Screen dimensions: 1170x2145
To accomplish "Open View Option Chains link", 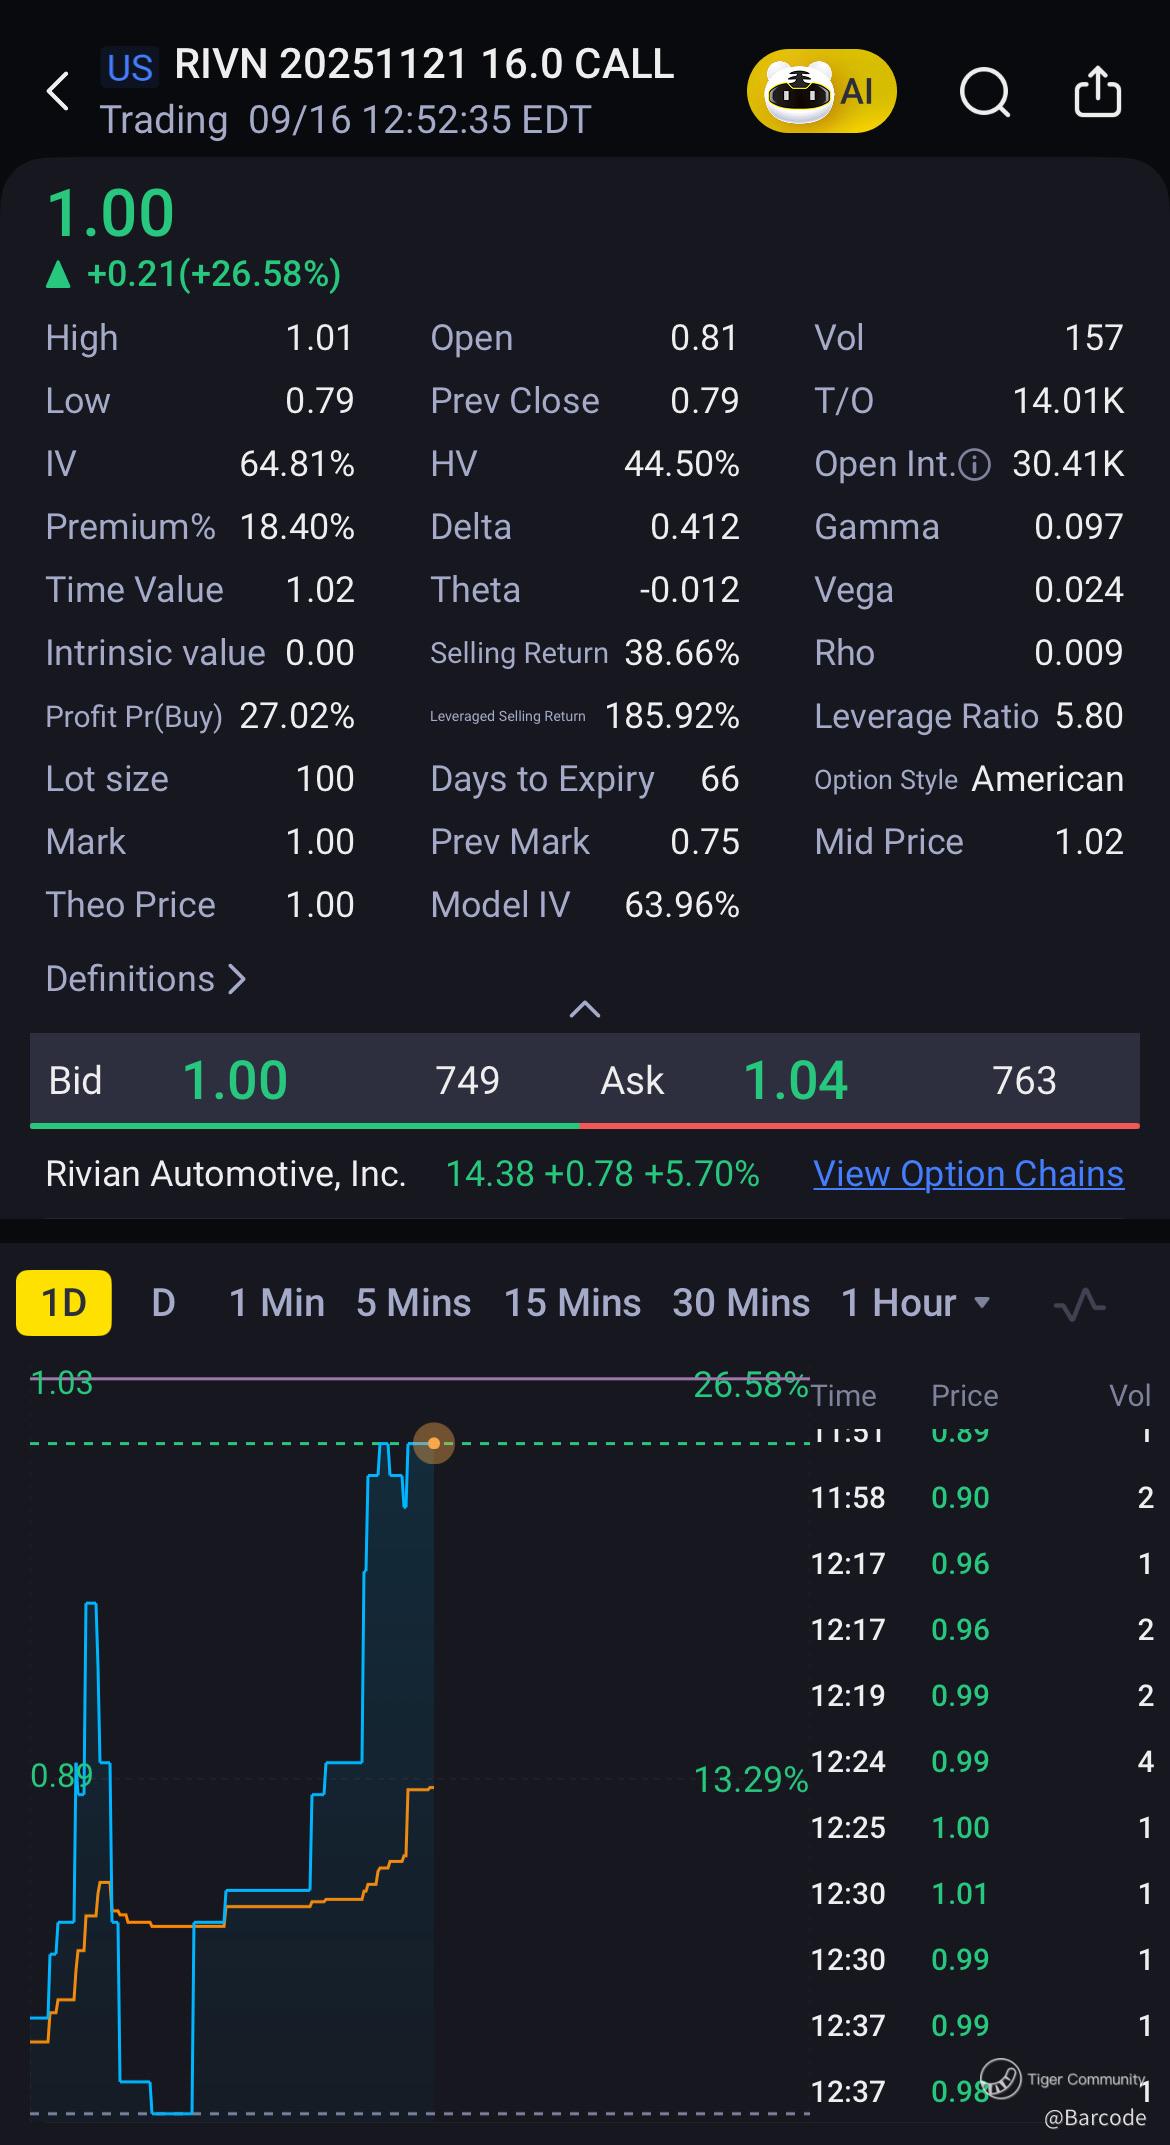I will pos(968,1174).
